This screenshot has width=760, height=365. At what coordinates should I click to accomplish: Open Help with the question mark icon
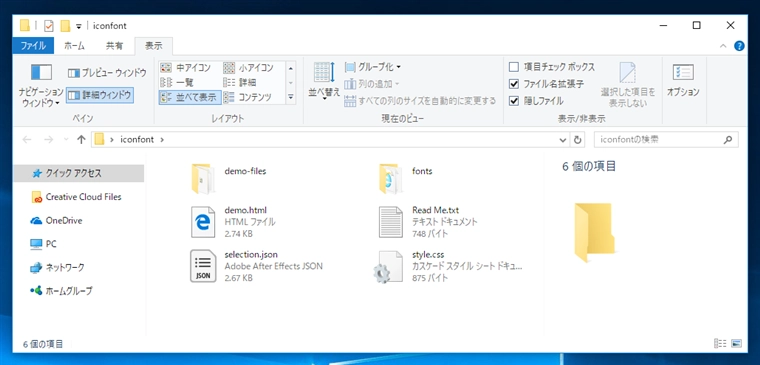pos(739,46)
